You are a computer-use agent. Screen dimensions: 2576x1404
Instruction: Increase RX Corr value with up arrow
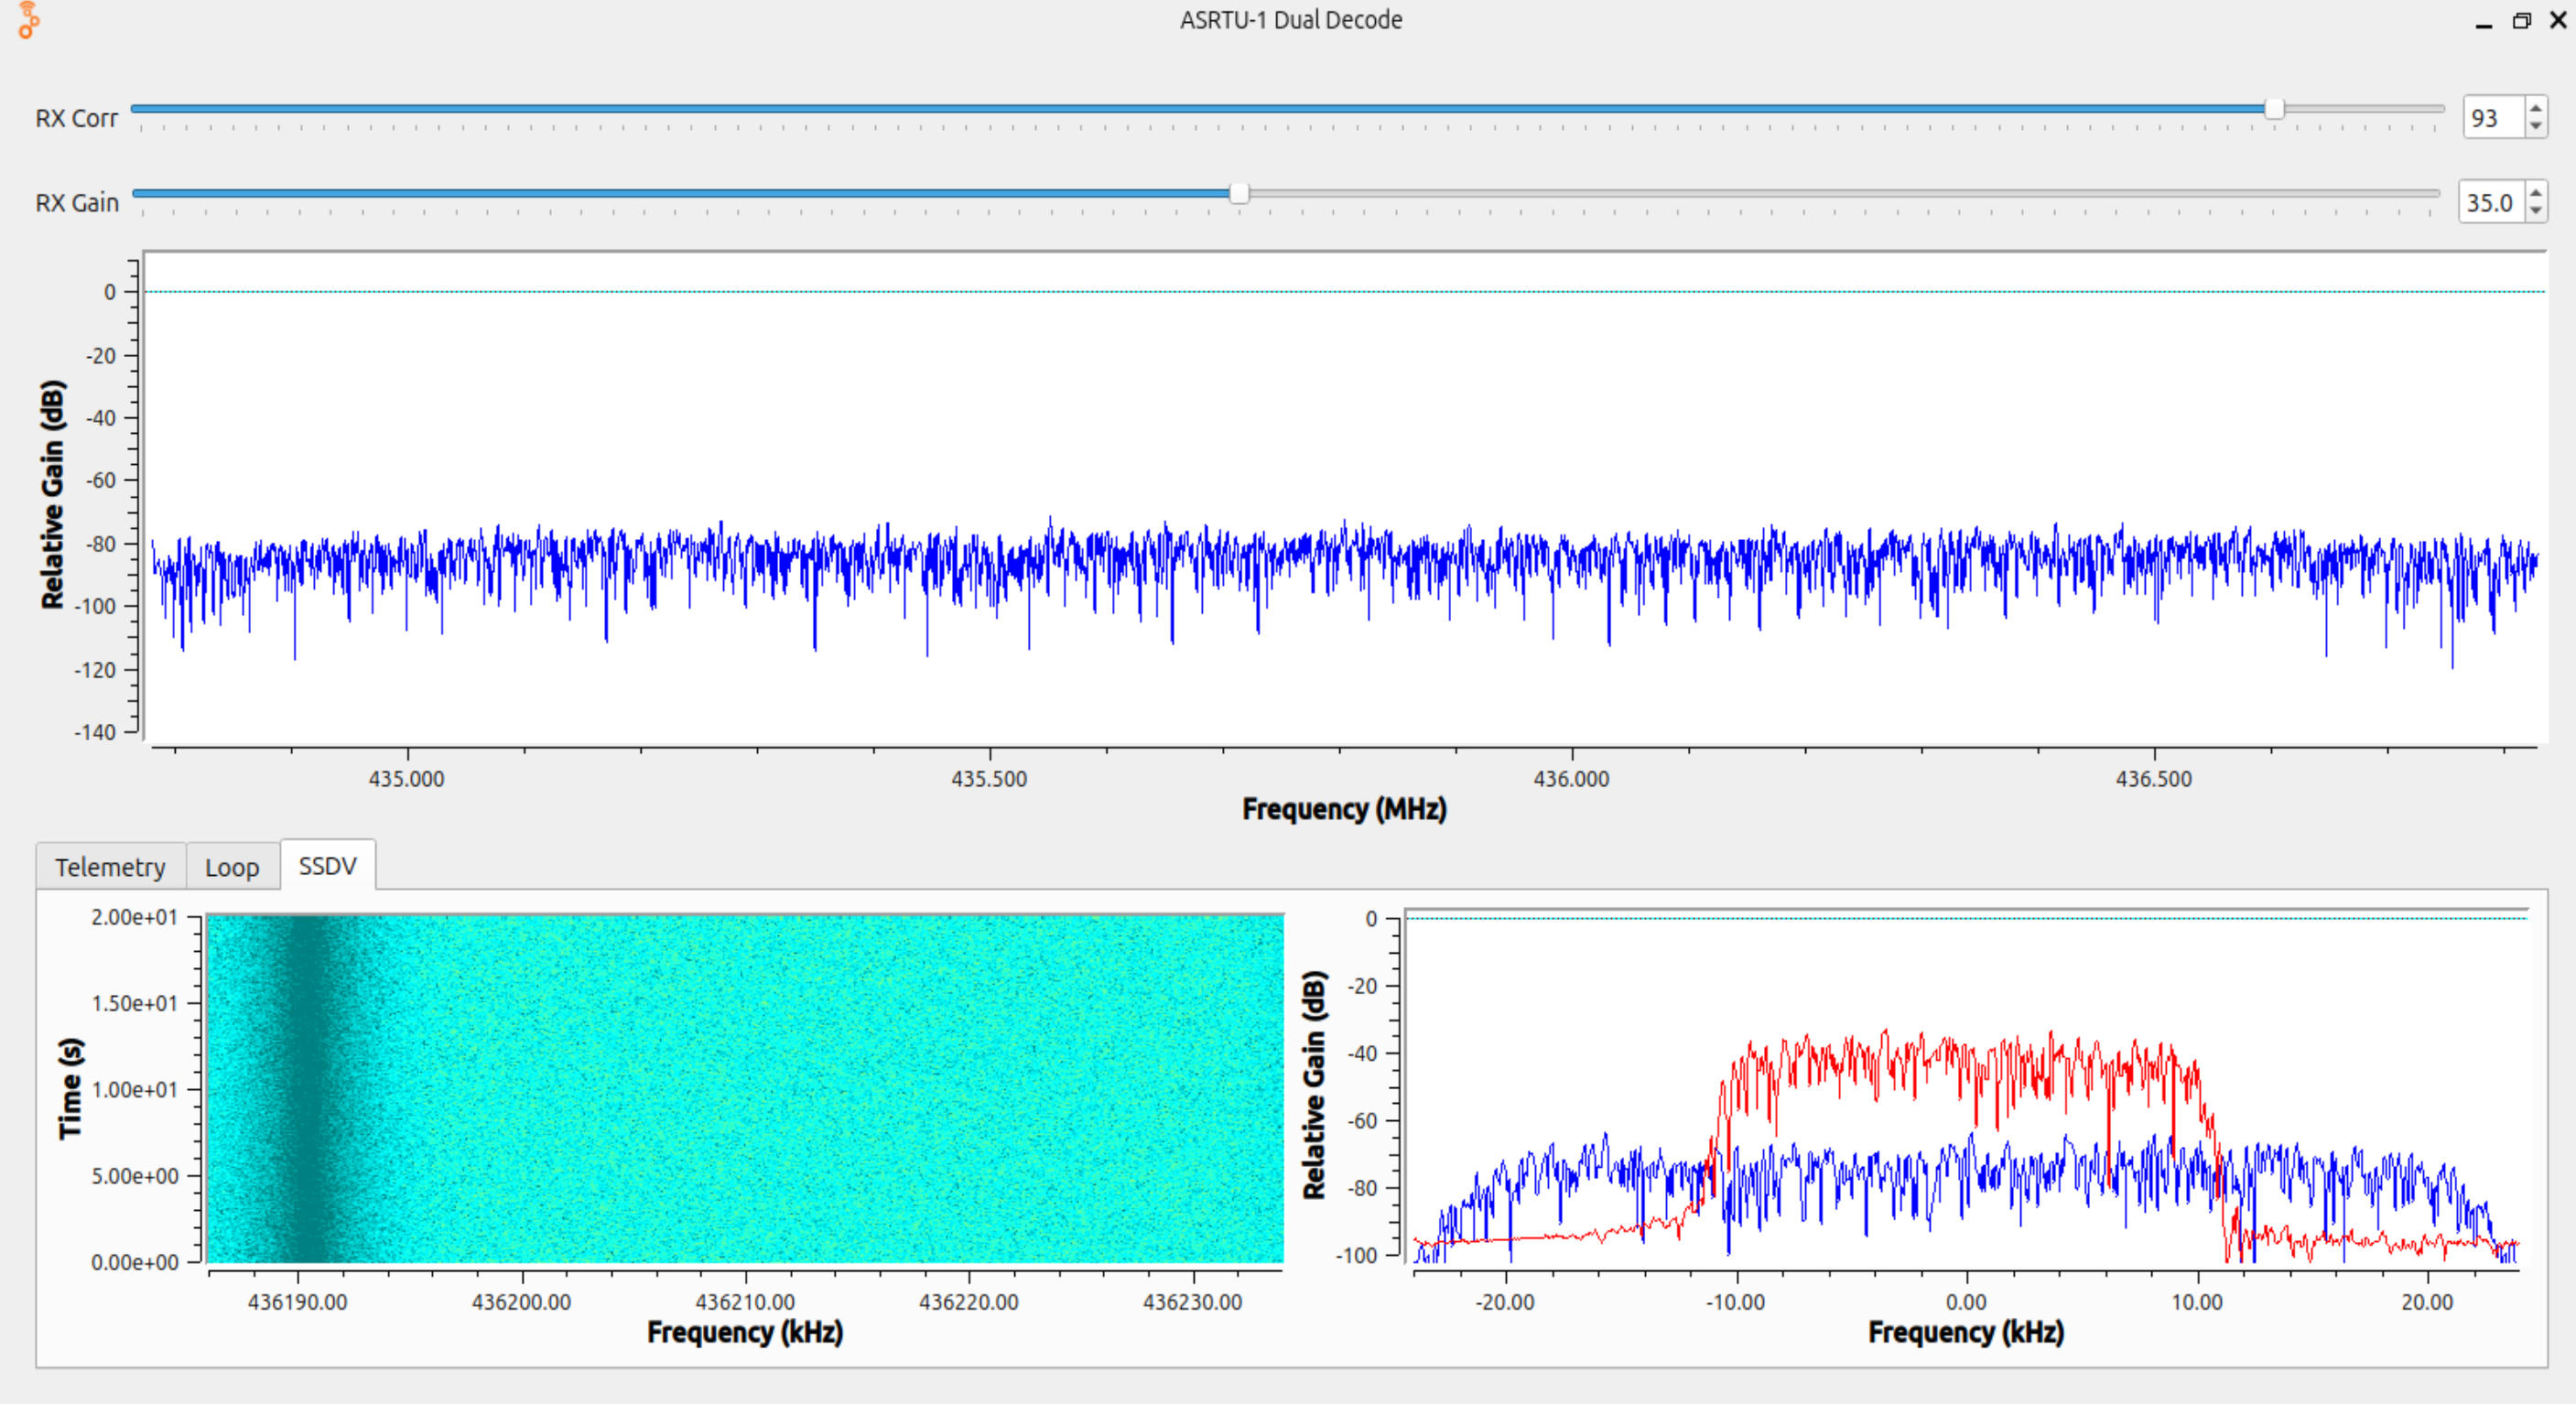[2535, 109]
